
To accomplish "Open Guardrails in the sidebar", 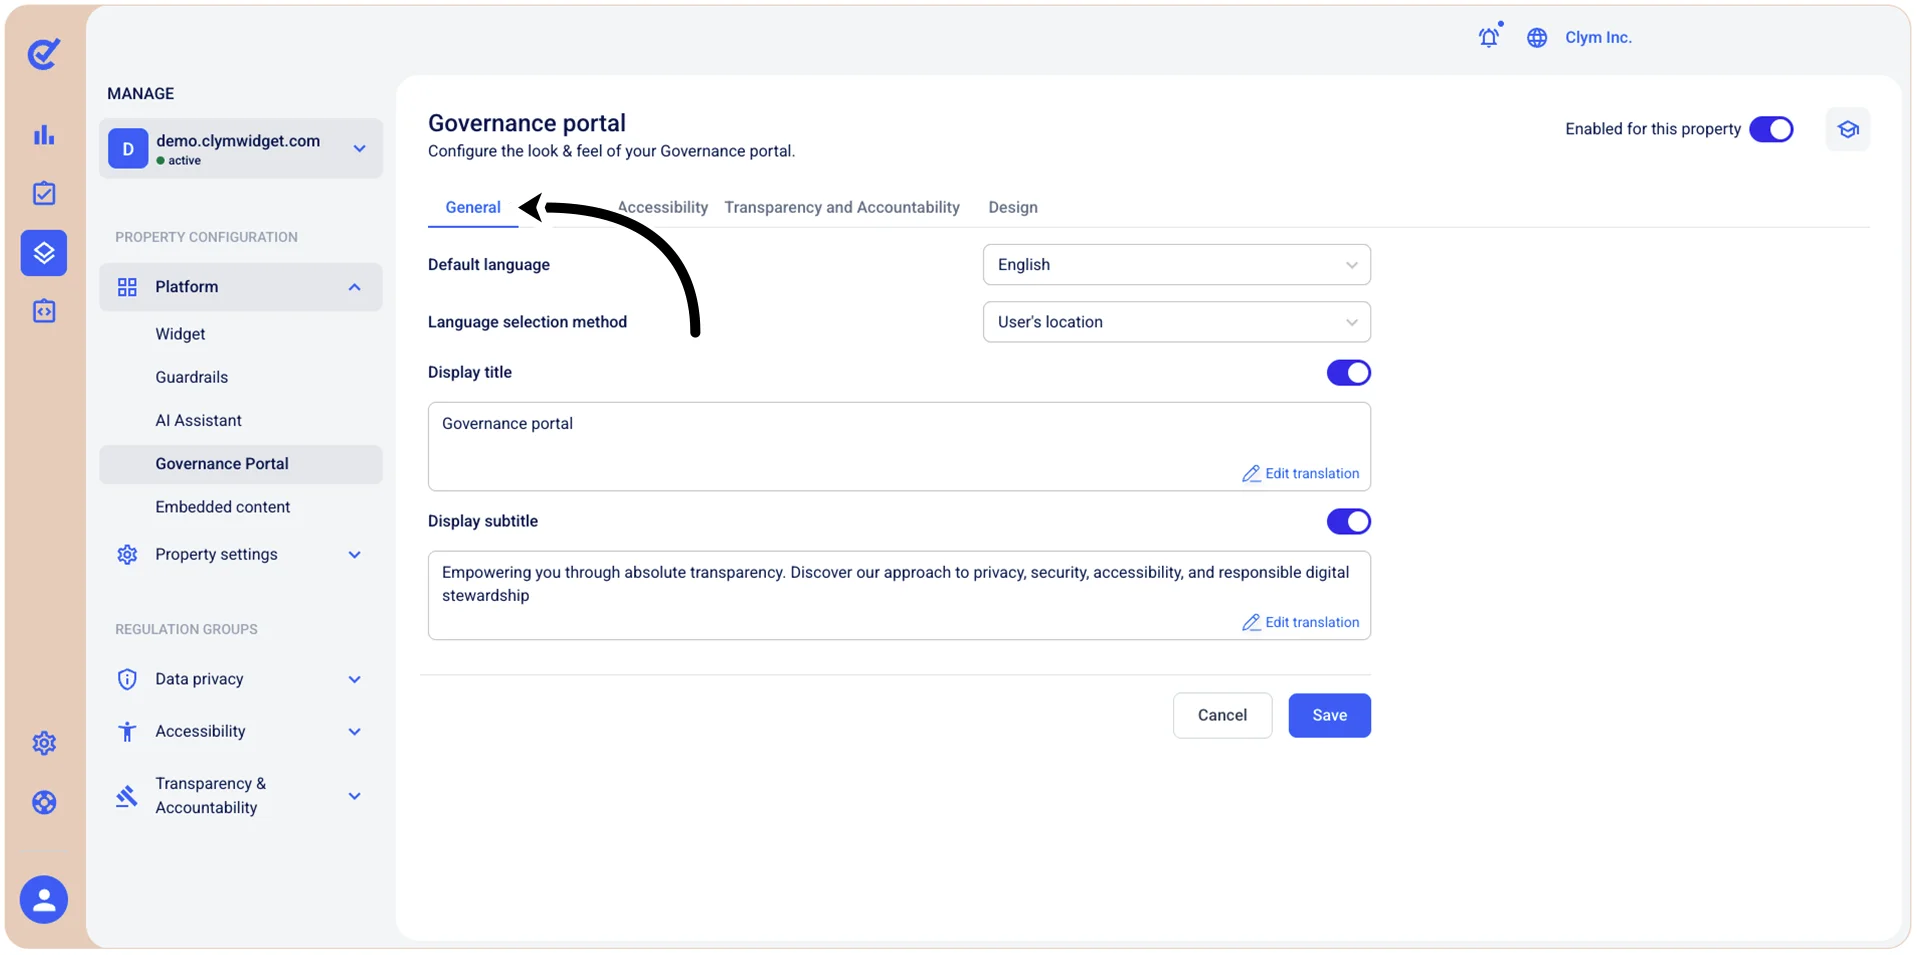I will click(192, 377).
